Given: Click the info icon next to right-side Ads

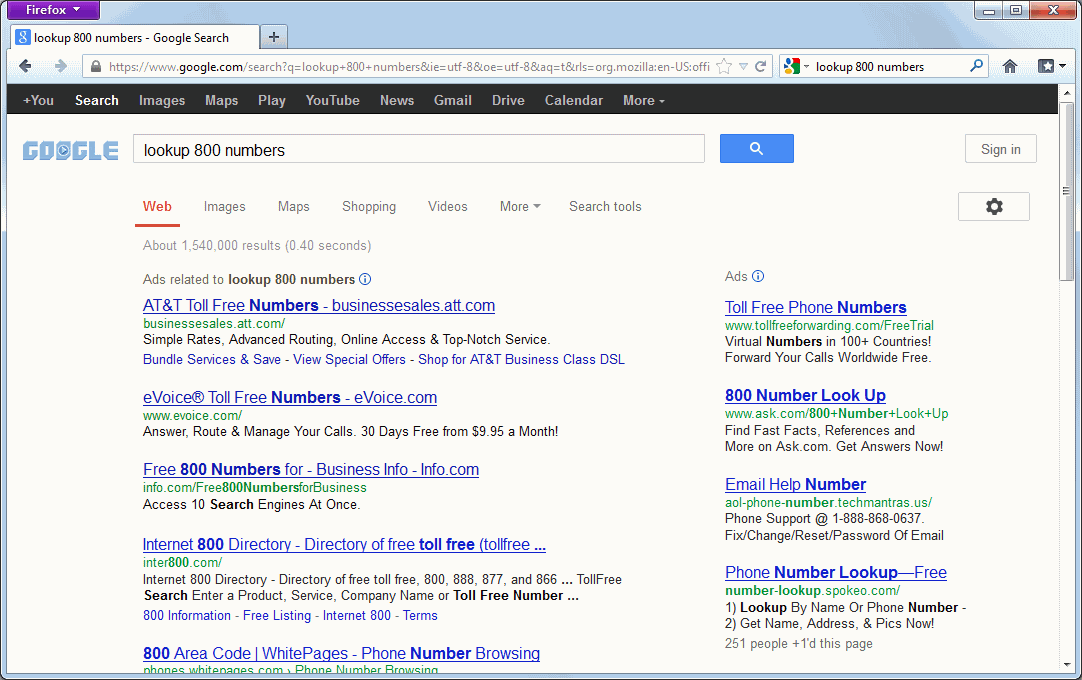Looking at the screenshot, I should tap(758, 276).
